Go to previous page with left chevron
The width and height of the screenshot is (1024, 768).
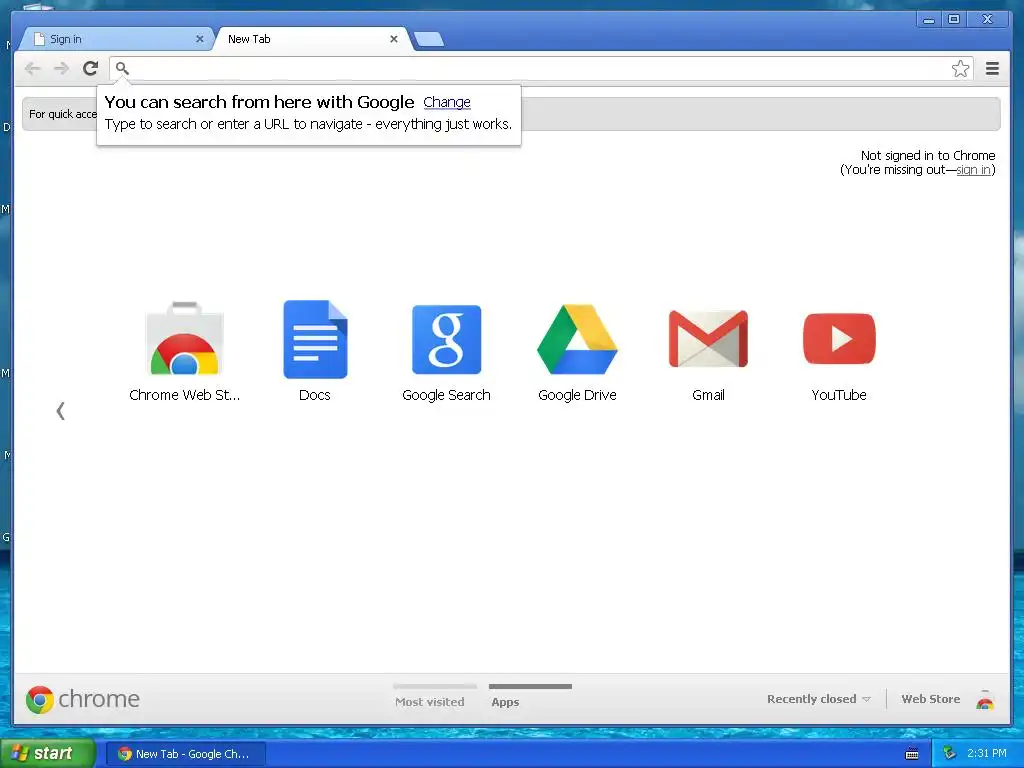[x=60, y=411]
